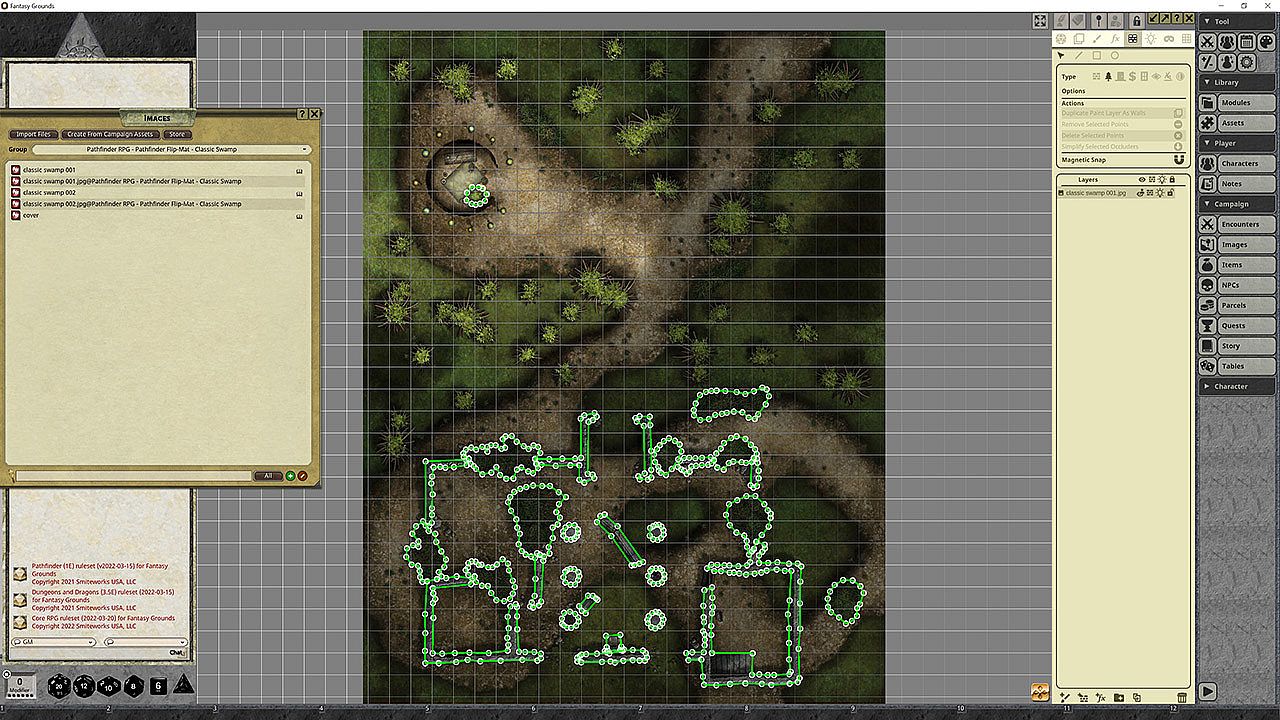Open the Group dropdown in Images window

coord(170,149)
